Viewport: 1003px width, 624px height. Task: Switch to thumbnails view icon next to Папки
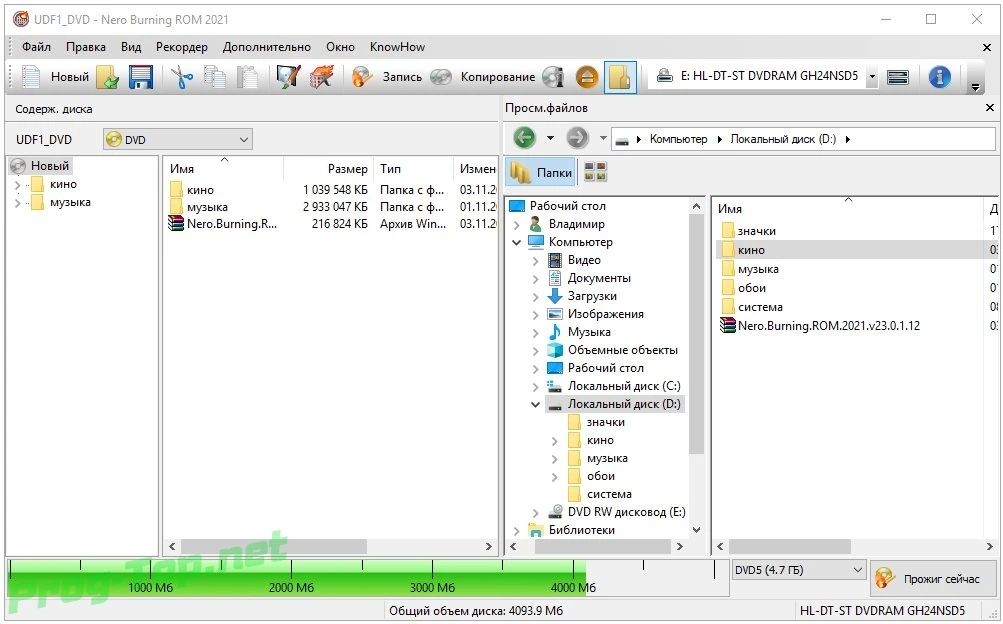pos(596,172)
